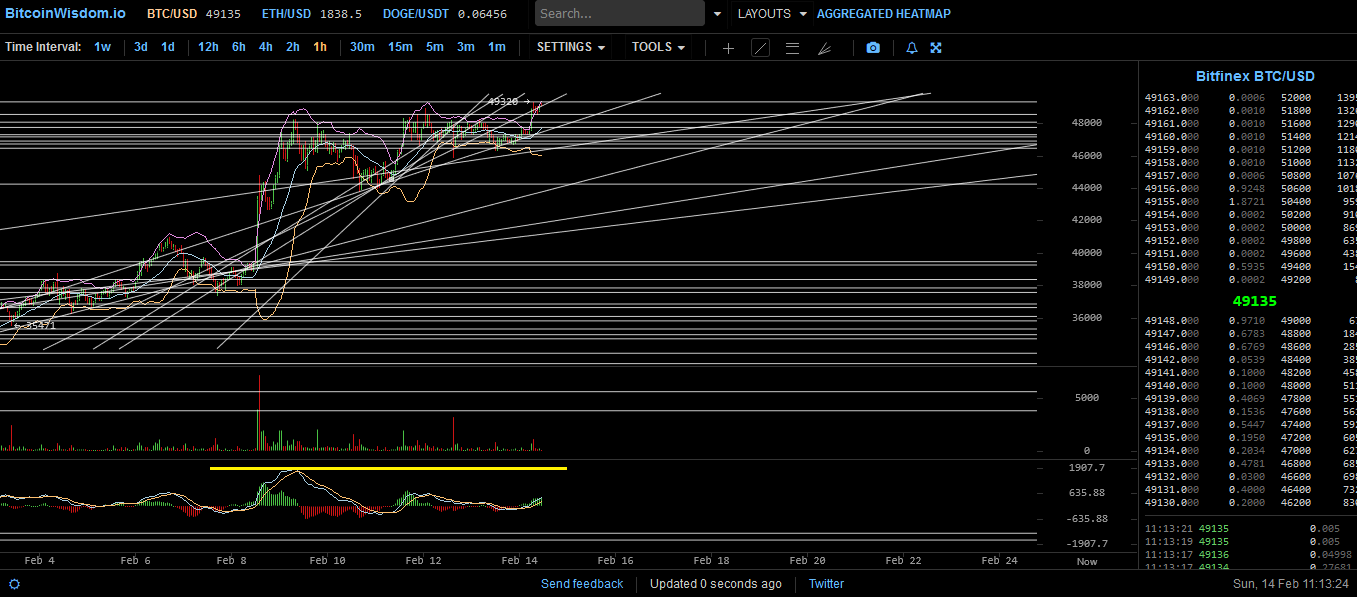Set time interval to 6h

(x=238, y=47)
